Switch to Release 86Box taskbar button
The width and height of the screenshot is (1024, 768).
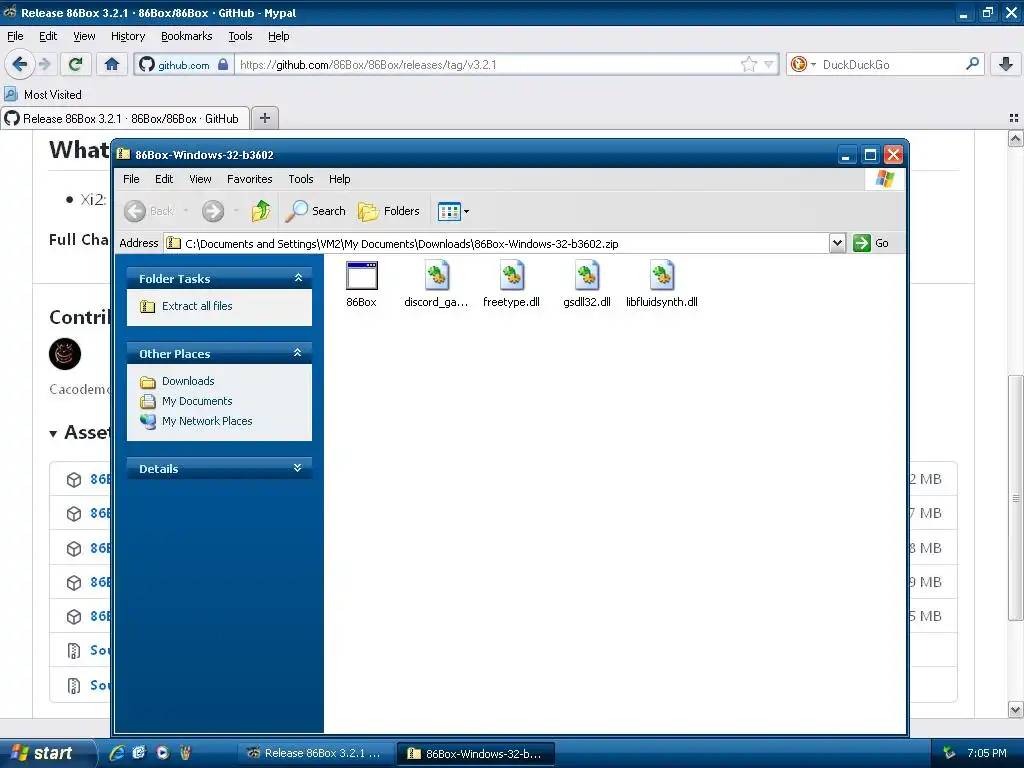coord(315,753)
